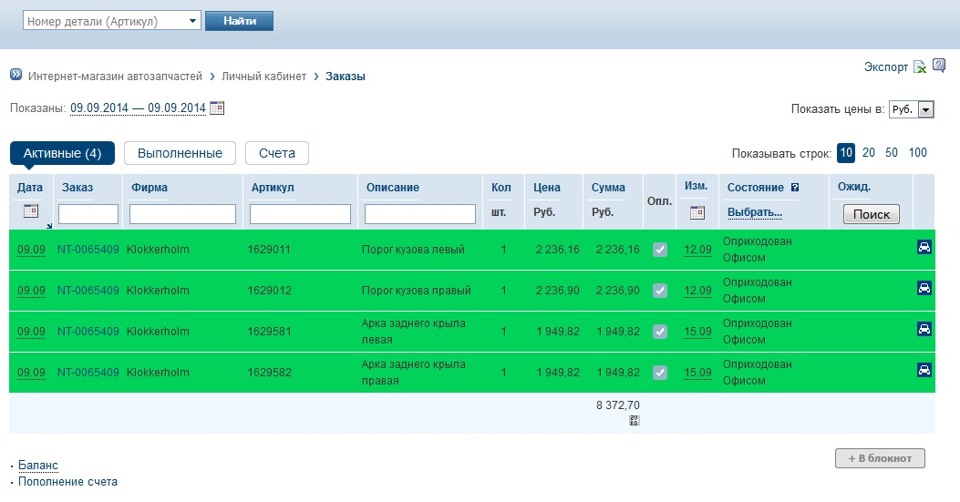Sort by the Заказ column header
The image size is (960, 502).
pyautogui.click(x=77, y=187)
